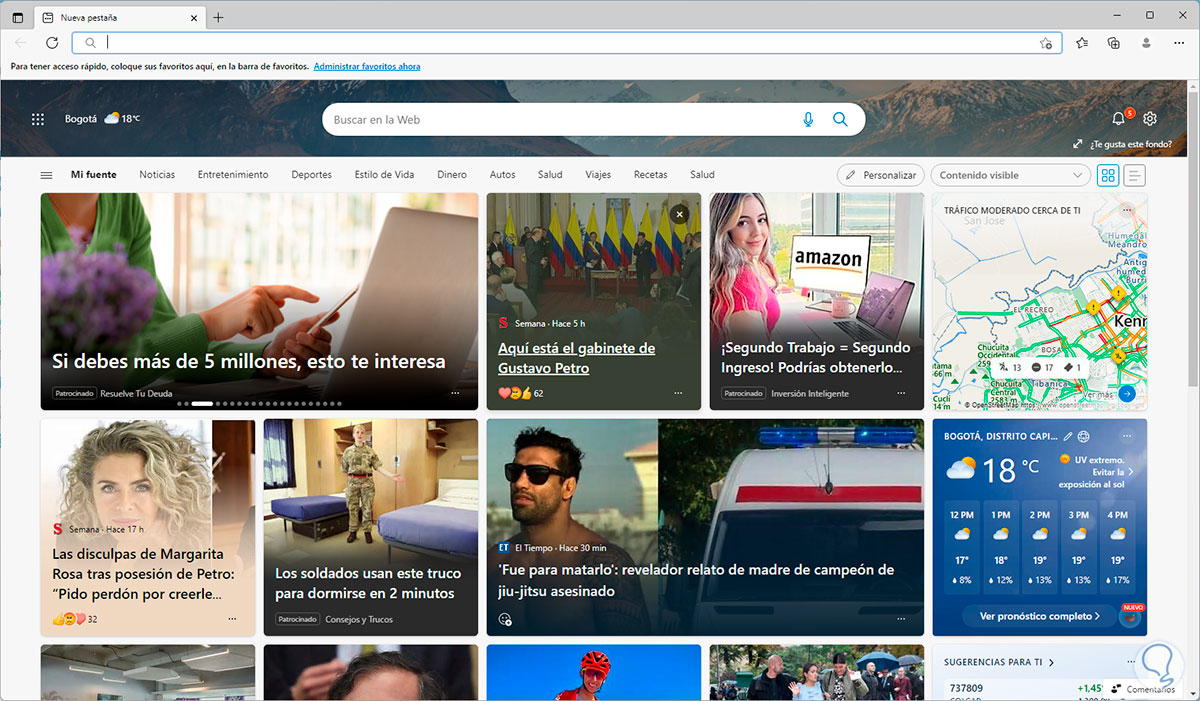Open options on the Consejos y Trucos card
The image size is (1200, 701).
[x=455, y=619]
